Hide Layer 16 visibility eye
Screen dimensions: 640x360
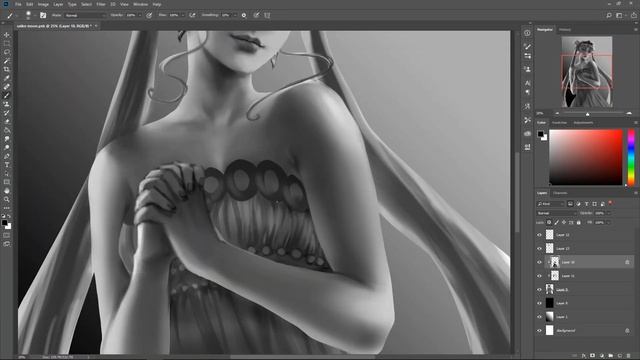[x=539, y=262]
